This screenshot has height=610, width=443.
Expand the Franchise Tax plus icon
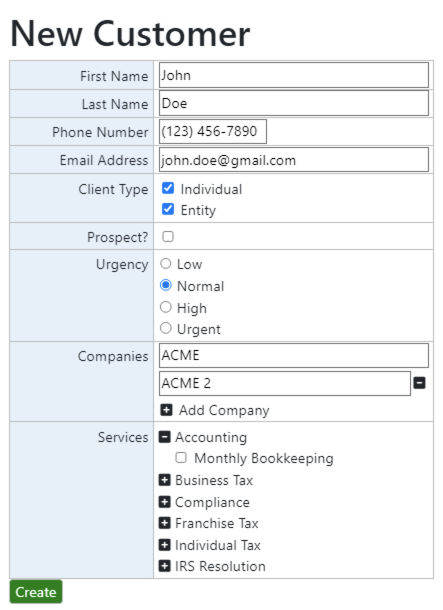pyautogui.click(x=165, y=523)
